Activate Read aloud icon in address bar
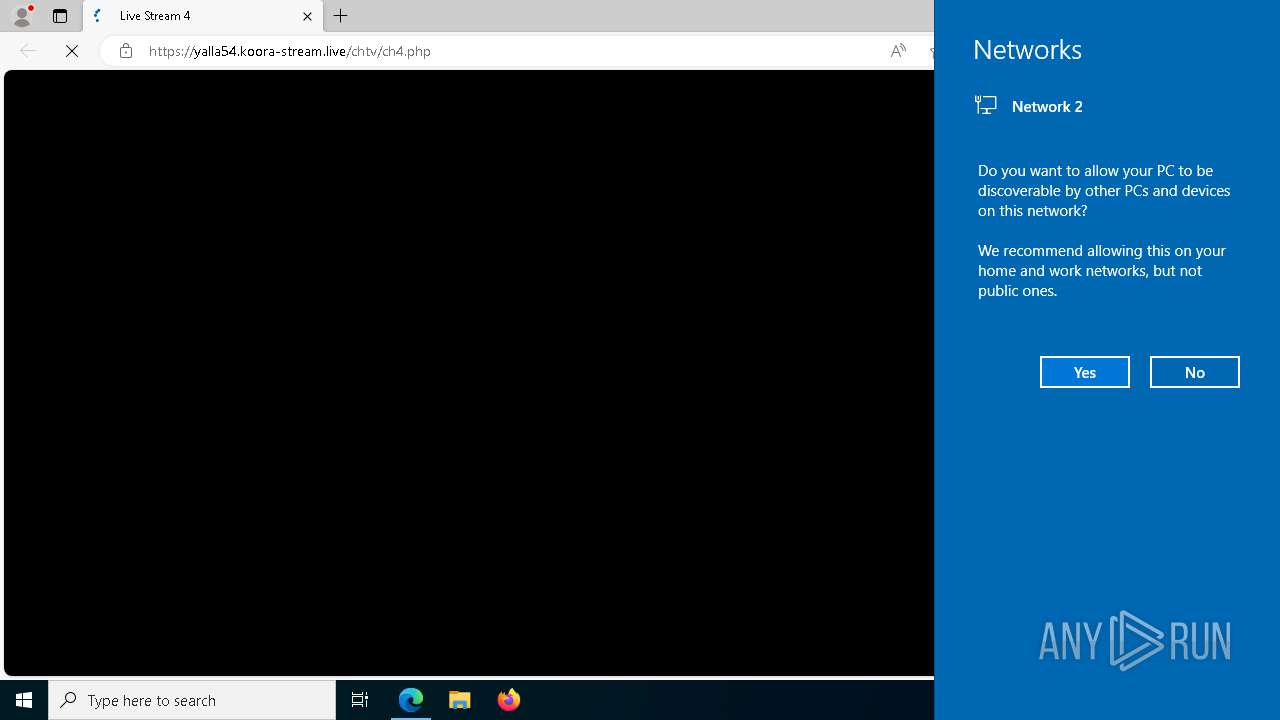The width and height of the screenshot is (1280, 720). pyautogui.click(x=898, y=51)
